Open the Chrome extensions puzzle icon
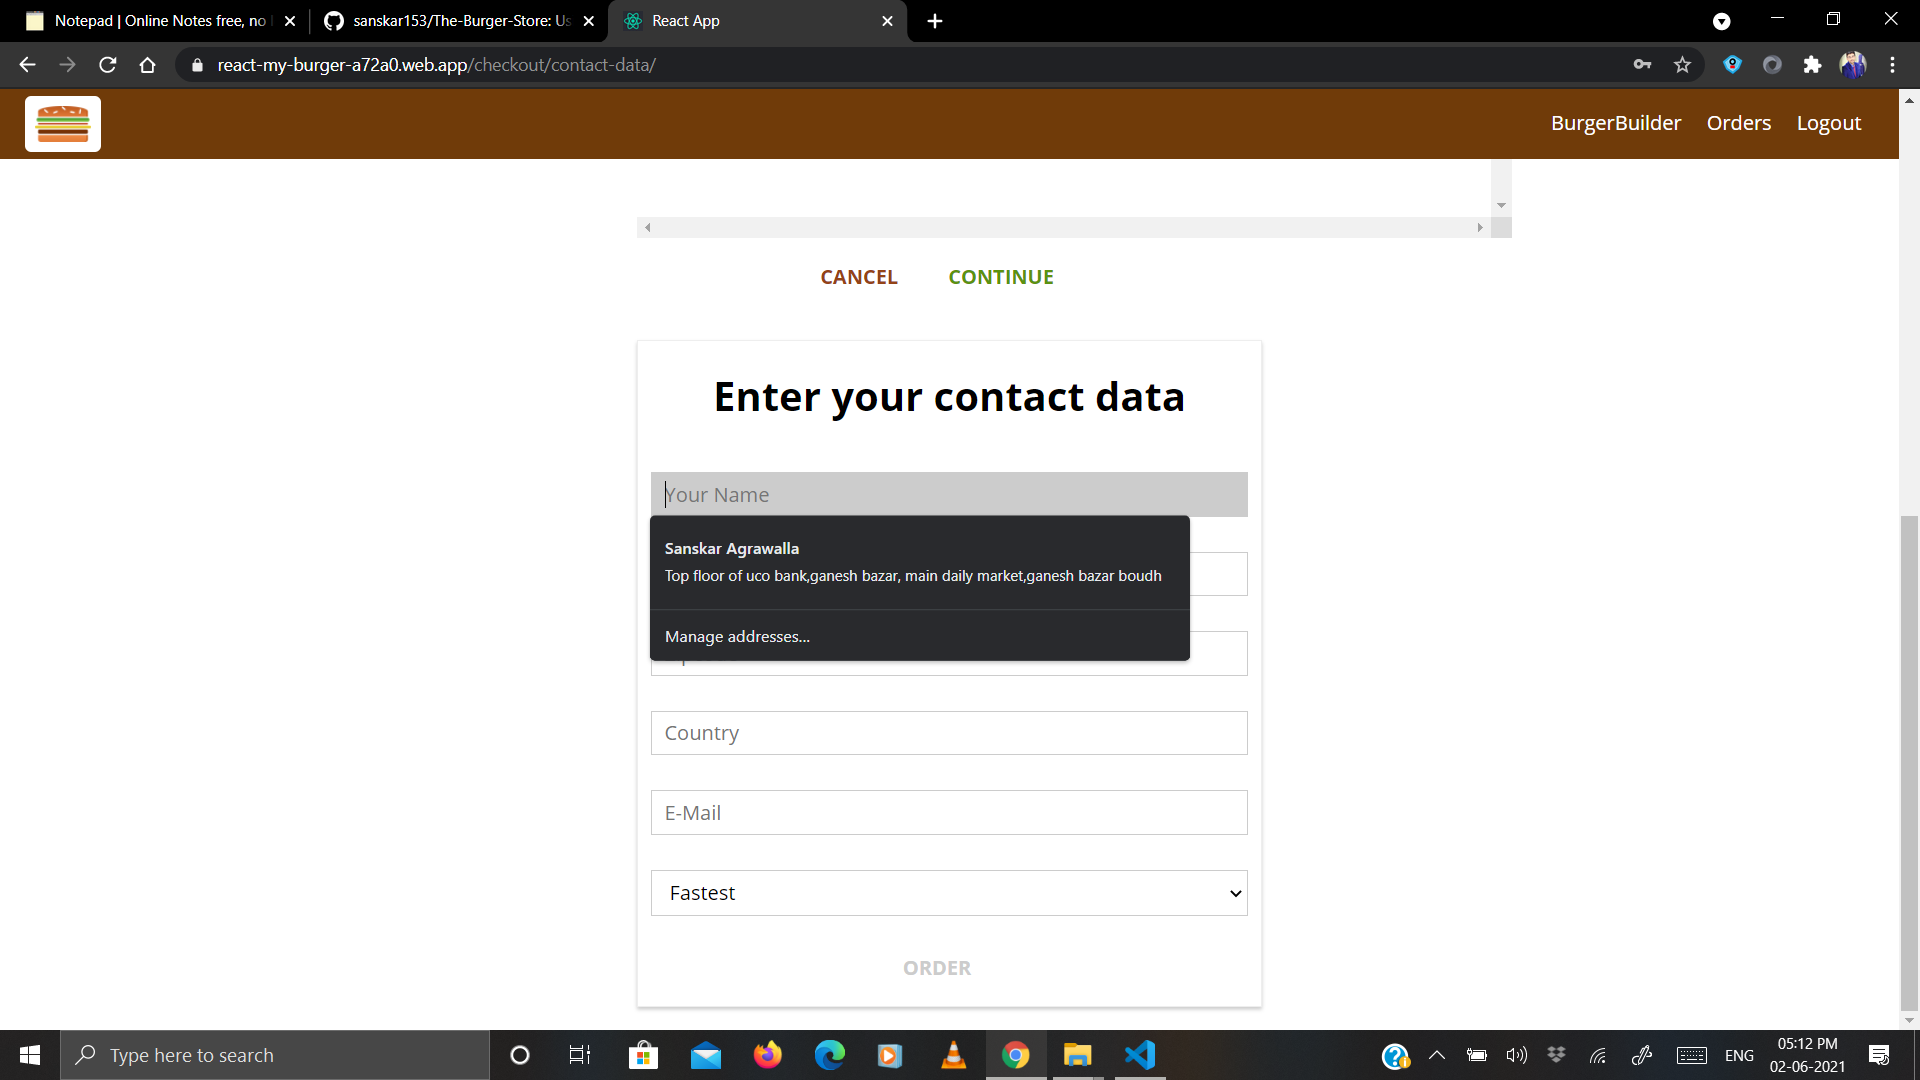 point(1813,64)
